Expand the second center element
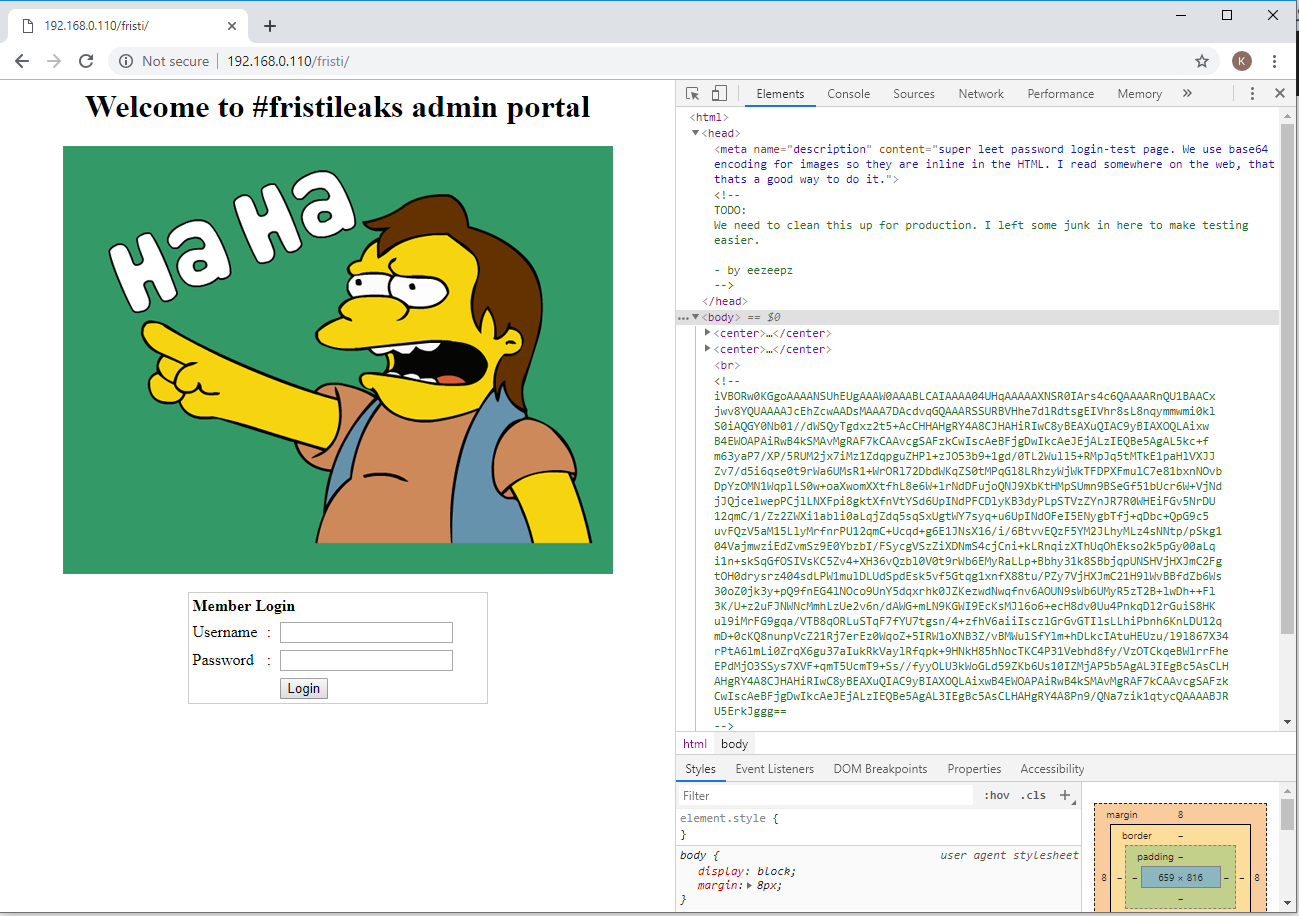Image resolution: width=1299 pixels, height=916 pixels. point(708,349)
